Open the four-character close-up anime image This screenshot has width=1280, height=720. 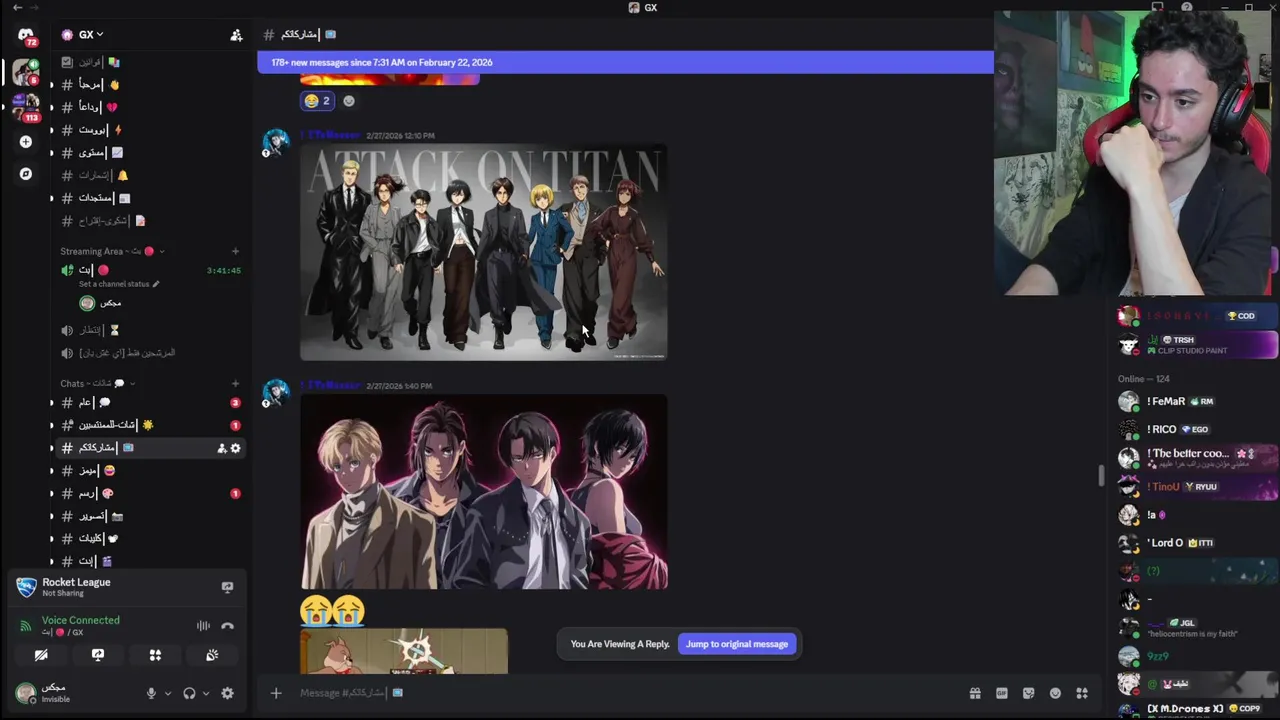pos(484,492)
